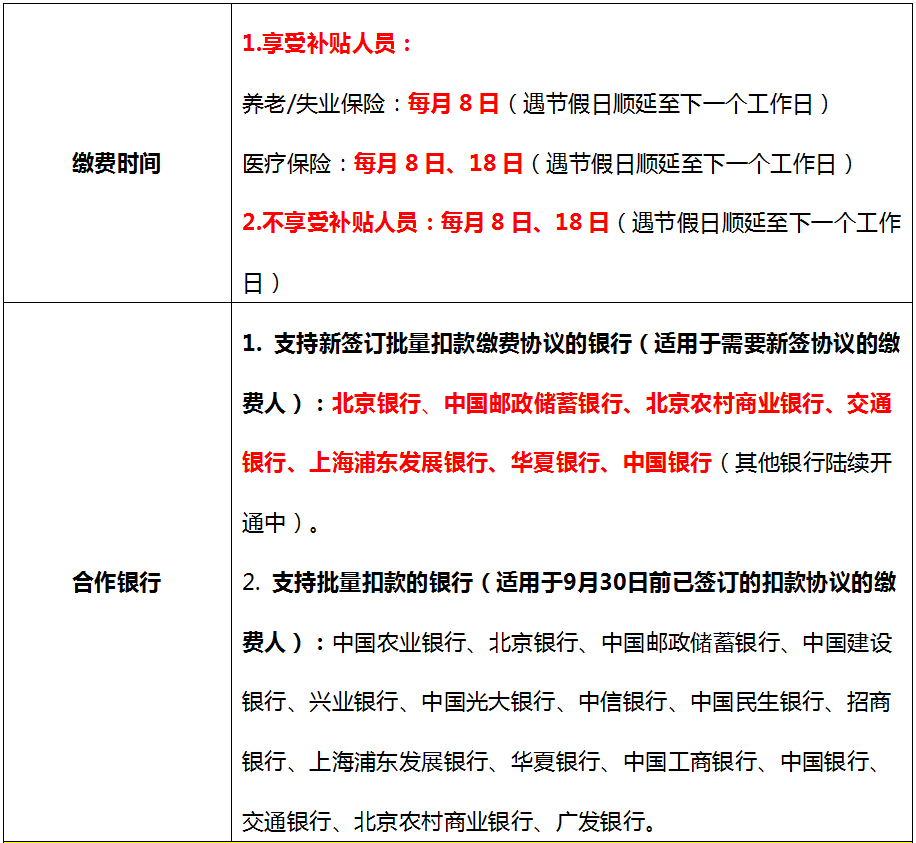Screen dimensions: 916x843
Task: Click the red text 2.不享受补贴人员
Action: tap(329, 223)
